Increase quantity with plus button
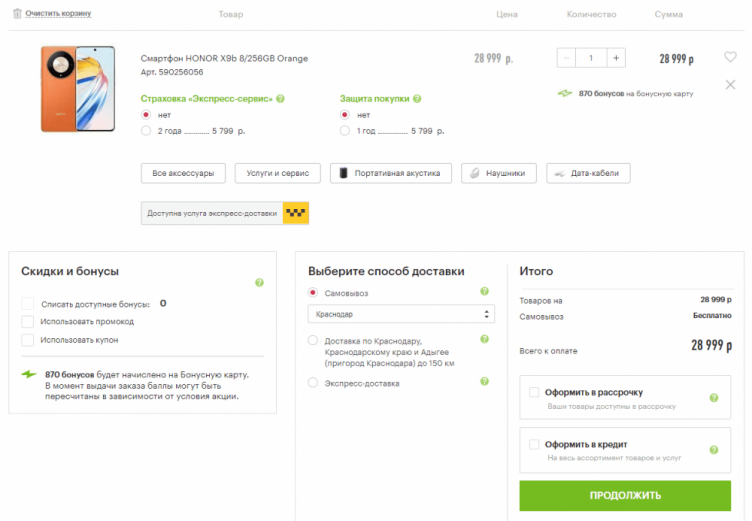This screenshot has width=752, height=521. [x=616, y=58]
